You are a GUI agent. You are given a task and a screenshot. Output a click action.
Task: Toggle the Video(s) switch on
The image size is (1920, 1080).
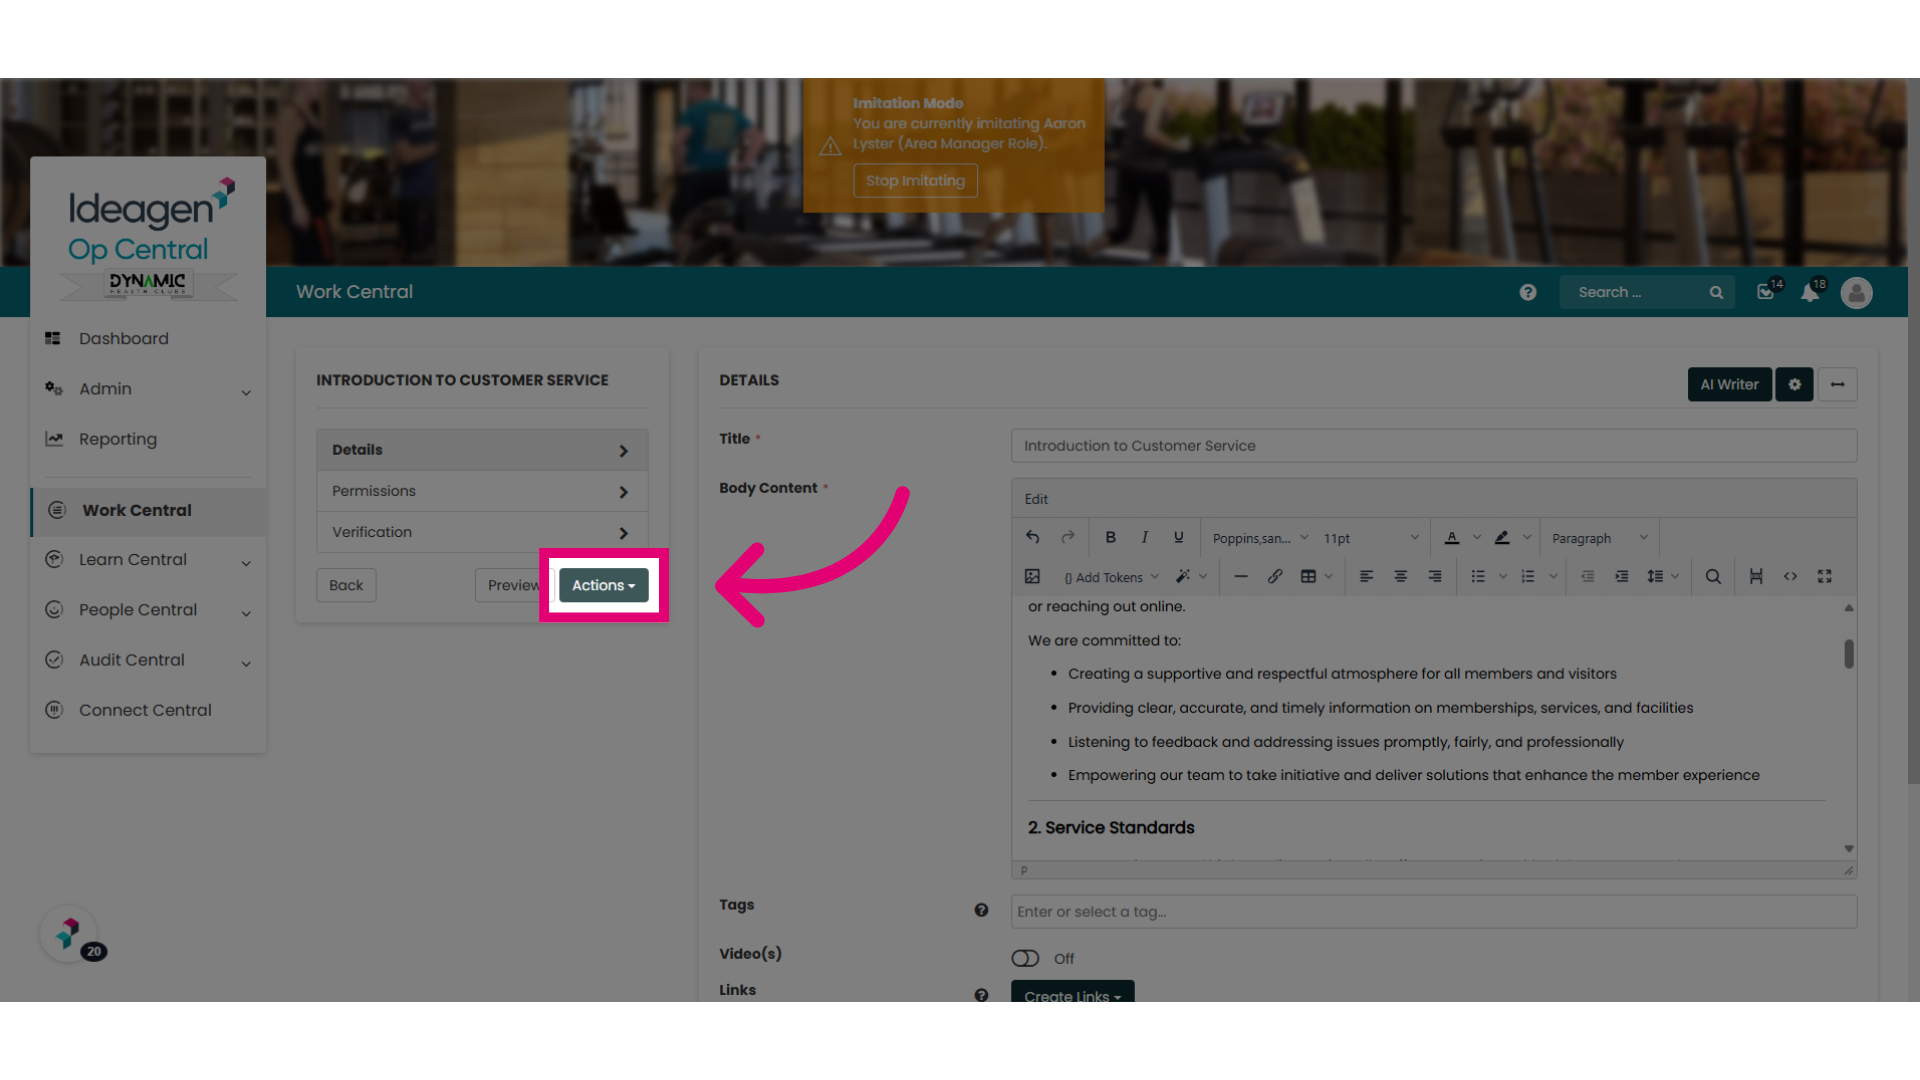click(1025, 958)
